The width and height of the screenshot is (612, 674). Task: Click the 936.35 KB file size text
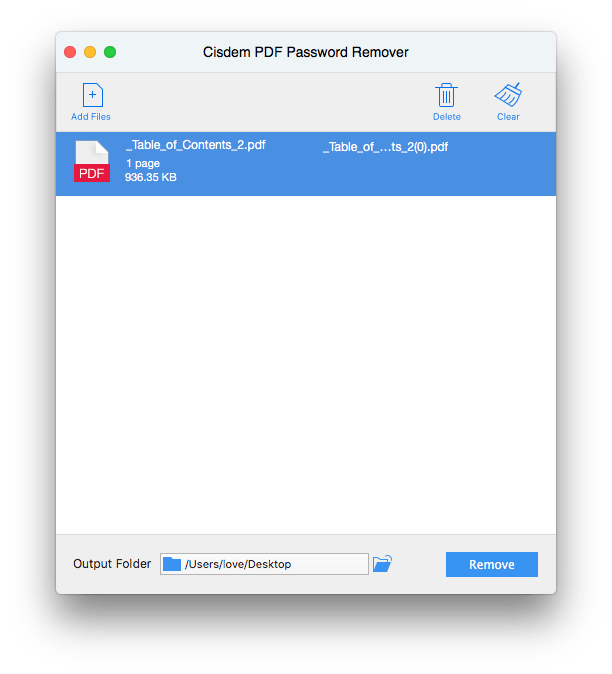pyautogui.click(x=150, y=178)
